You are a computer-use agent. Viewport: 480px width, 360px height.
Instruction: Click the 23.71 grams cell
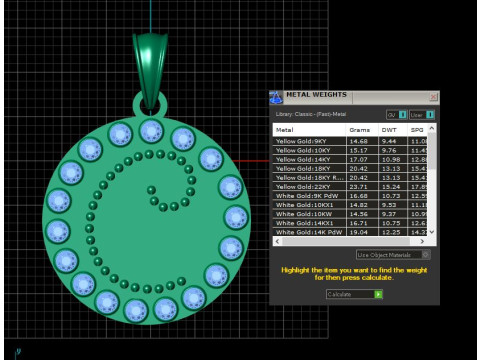[362, 187]
